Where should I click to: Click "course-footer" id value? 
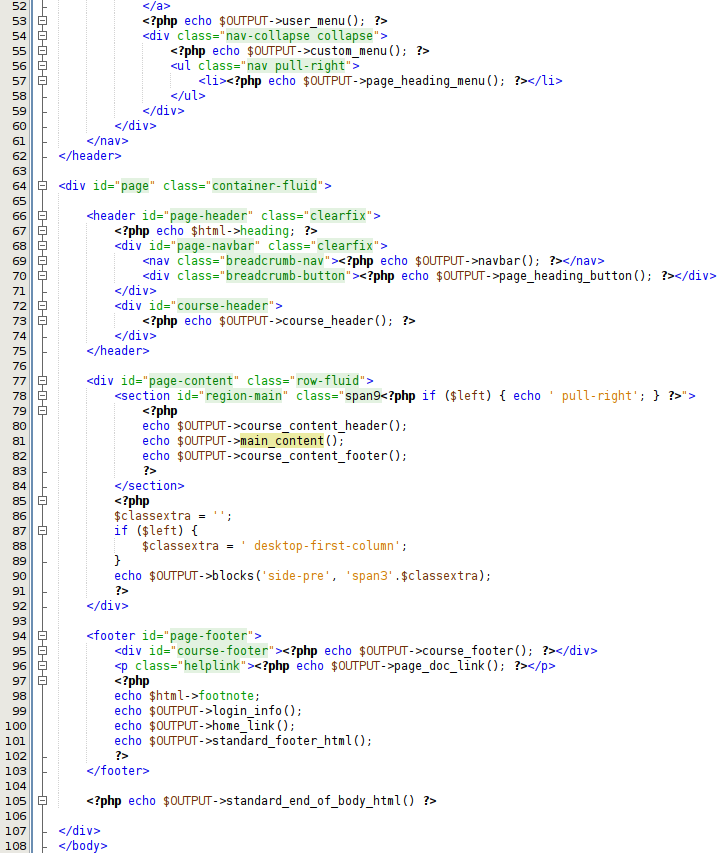tap(223, 651)
